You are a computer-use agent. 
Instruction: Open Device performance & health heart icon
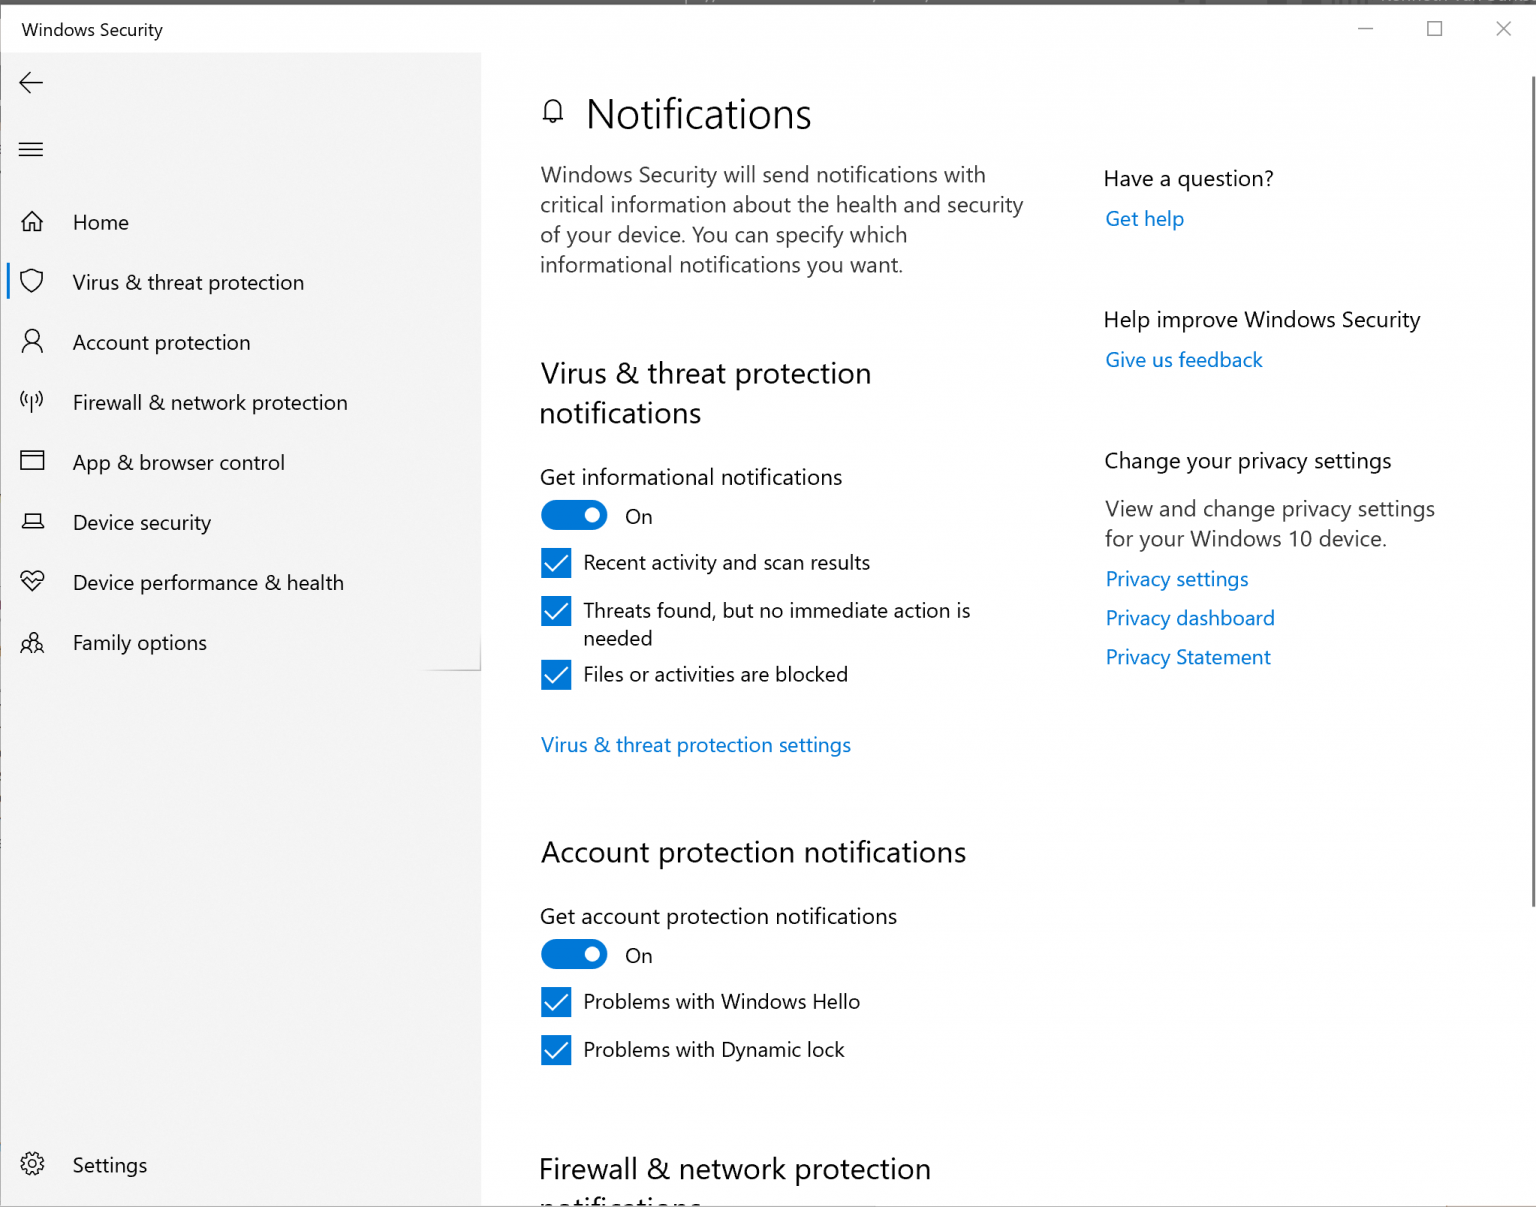click(x=32, y=582)
